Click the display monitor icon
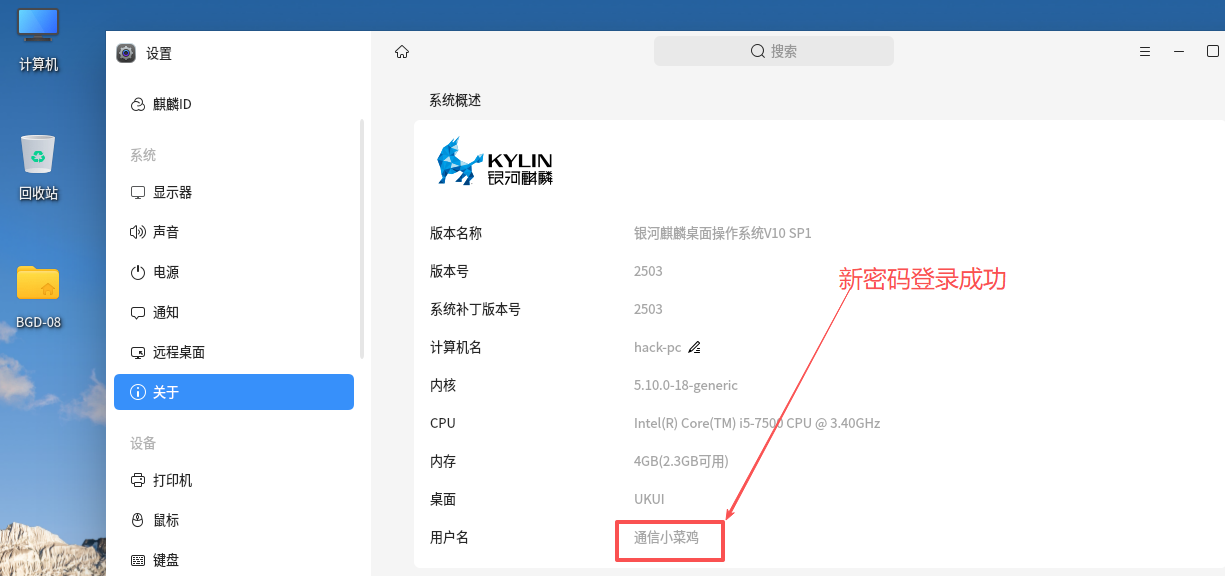Image resolution: width=1225 pixels, height=576 pixels. coord(138,192)
